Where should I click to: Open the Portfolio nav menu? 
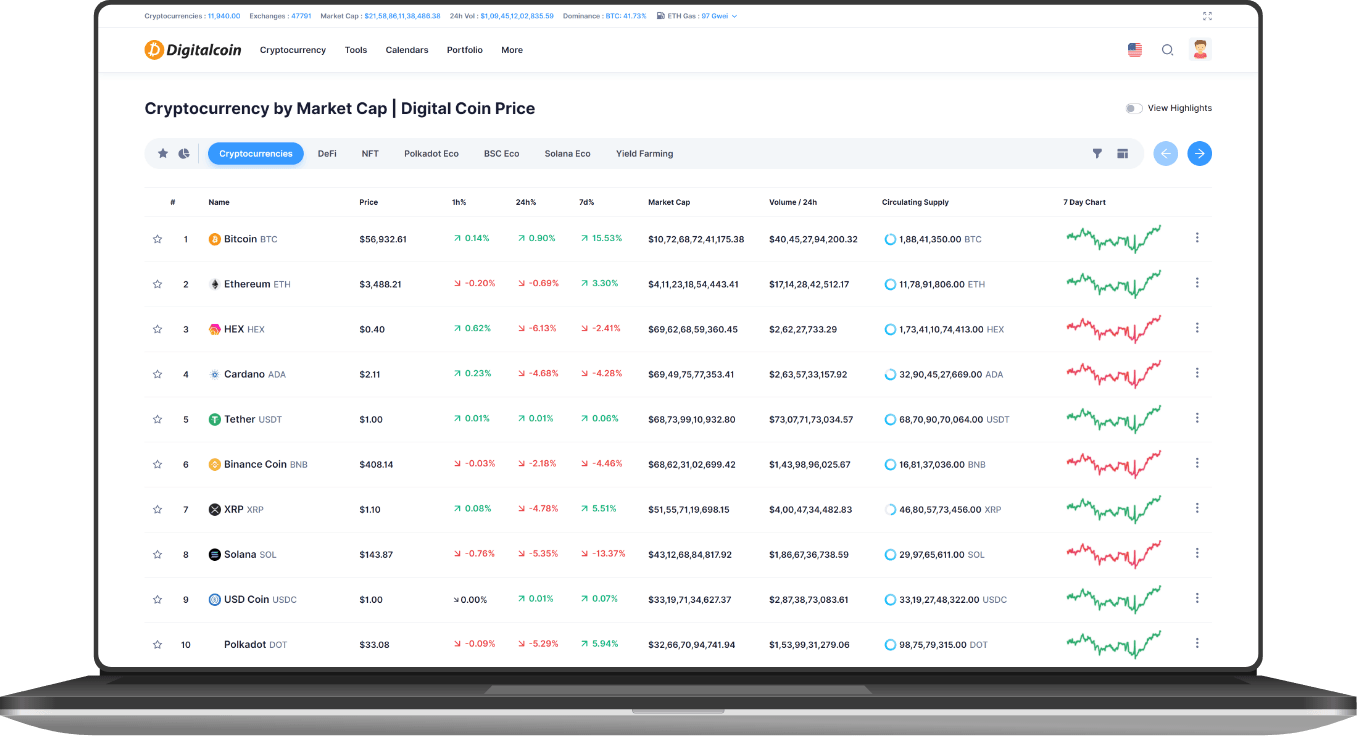(465, 50)
